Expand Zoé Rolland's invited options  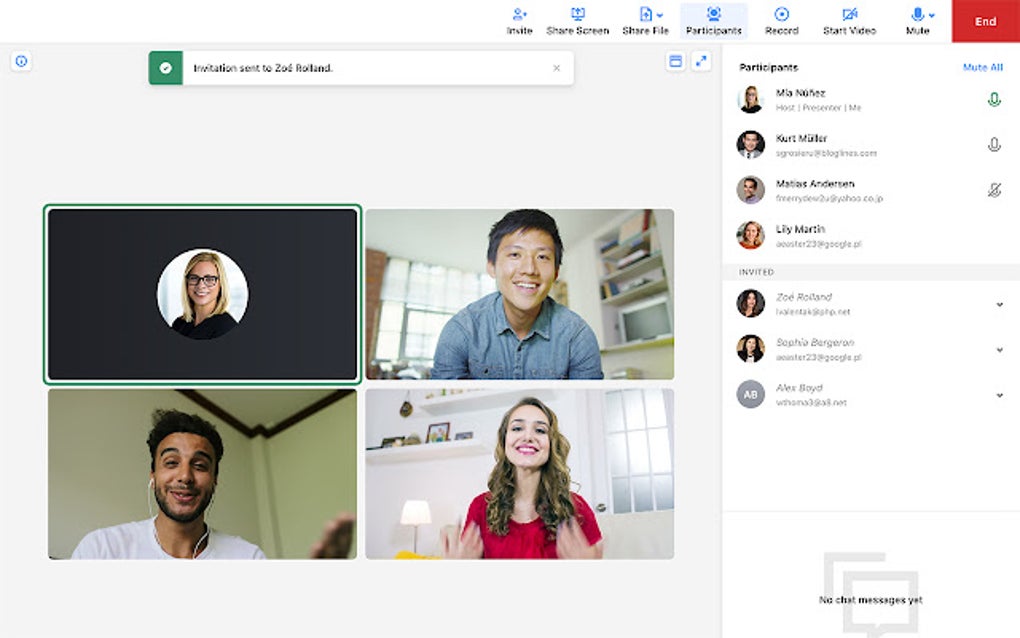point(998,303)
